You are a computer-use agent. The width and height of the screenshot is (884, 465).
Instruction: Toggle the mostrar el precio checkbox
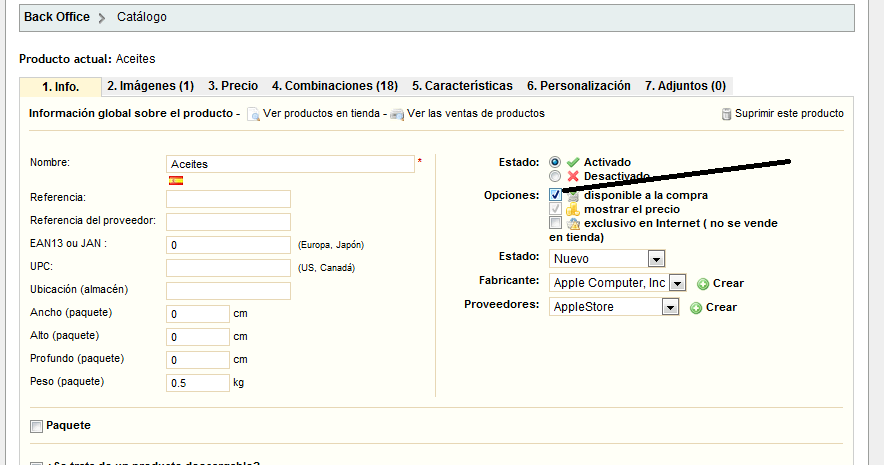click(555, 209)
